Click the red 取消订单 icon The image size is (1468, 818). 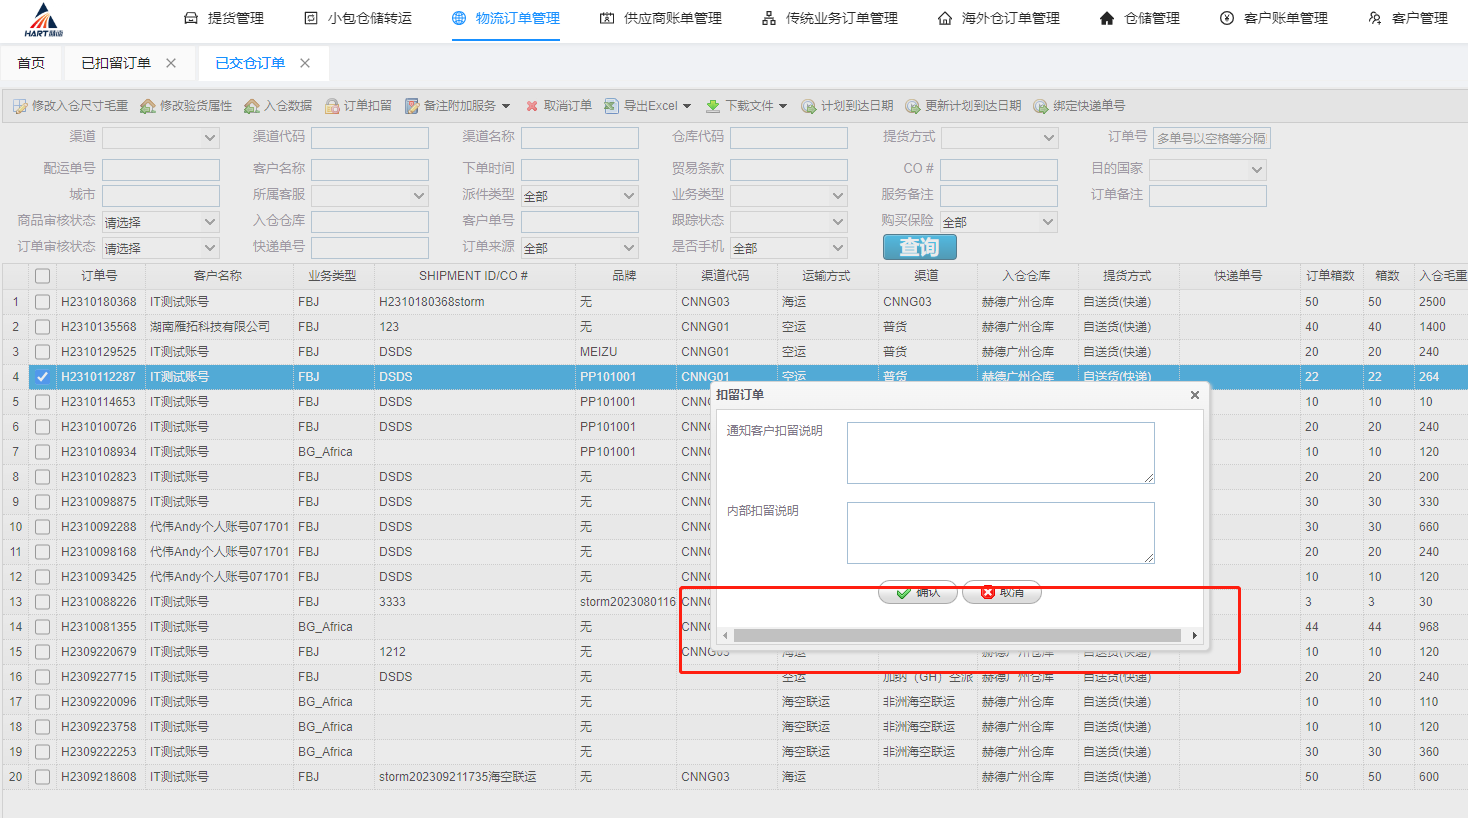(x=532, y=106)
